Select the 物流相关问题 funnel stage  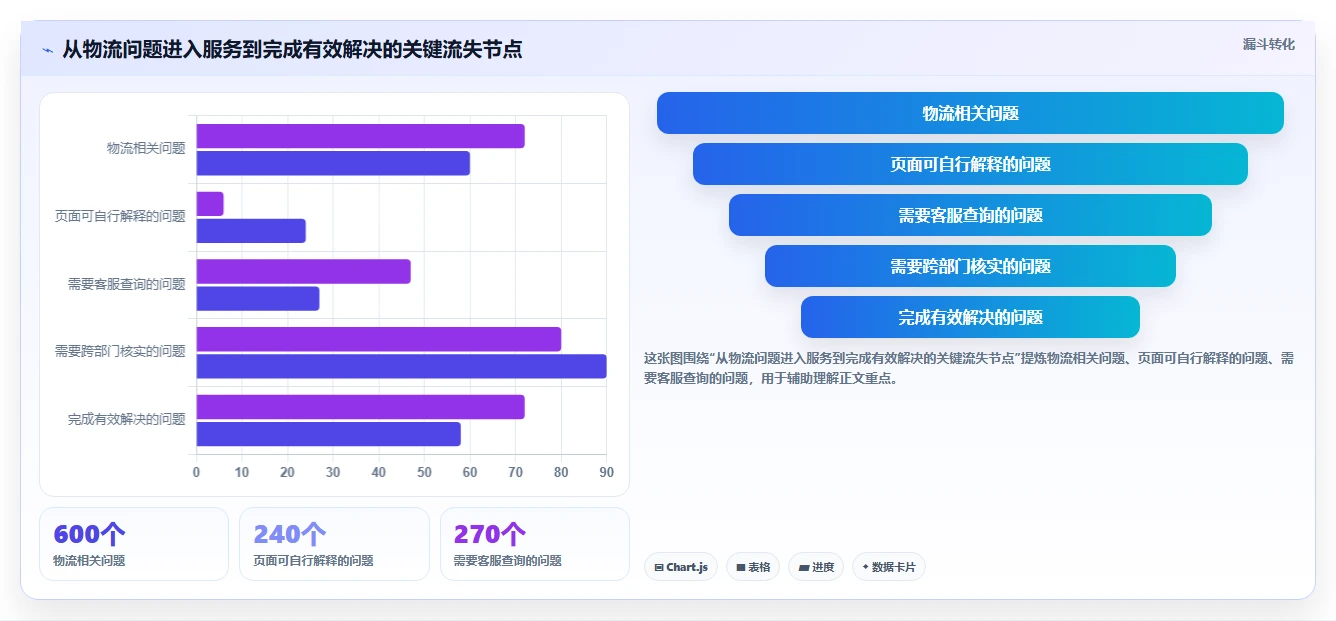point(970,113)
